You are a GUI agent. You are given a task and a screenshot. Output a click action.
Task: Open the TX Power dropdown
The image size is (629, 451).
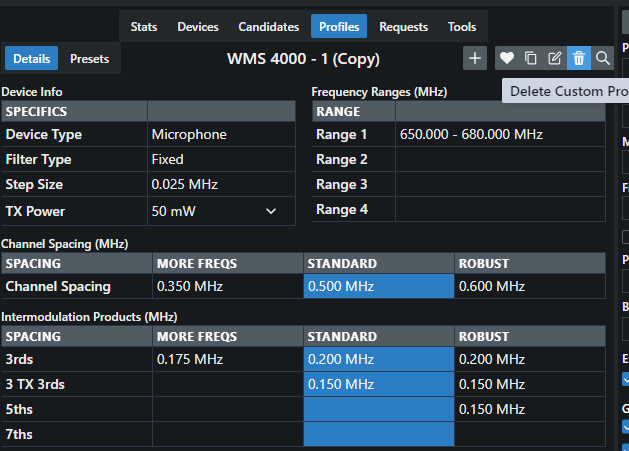point(221,211)
